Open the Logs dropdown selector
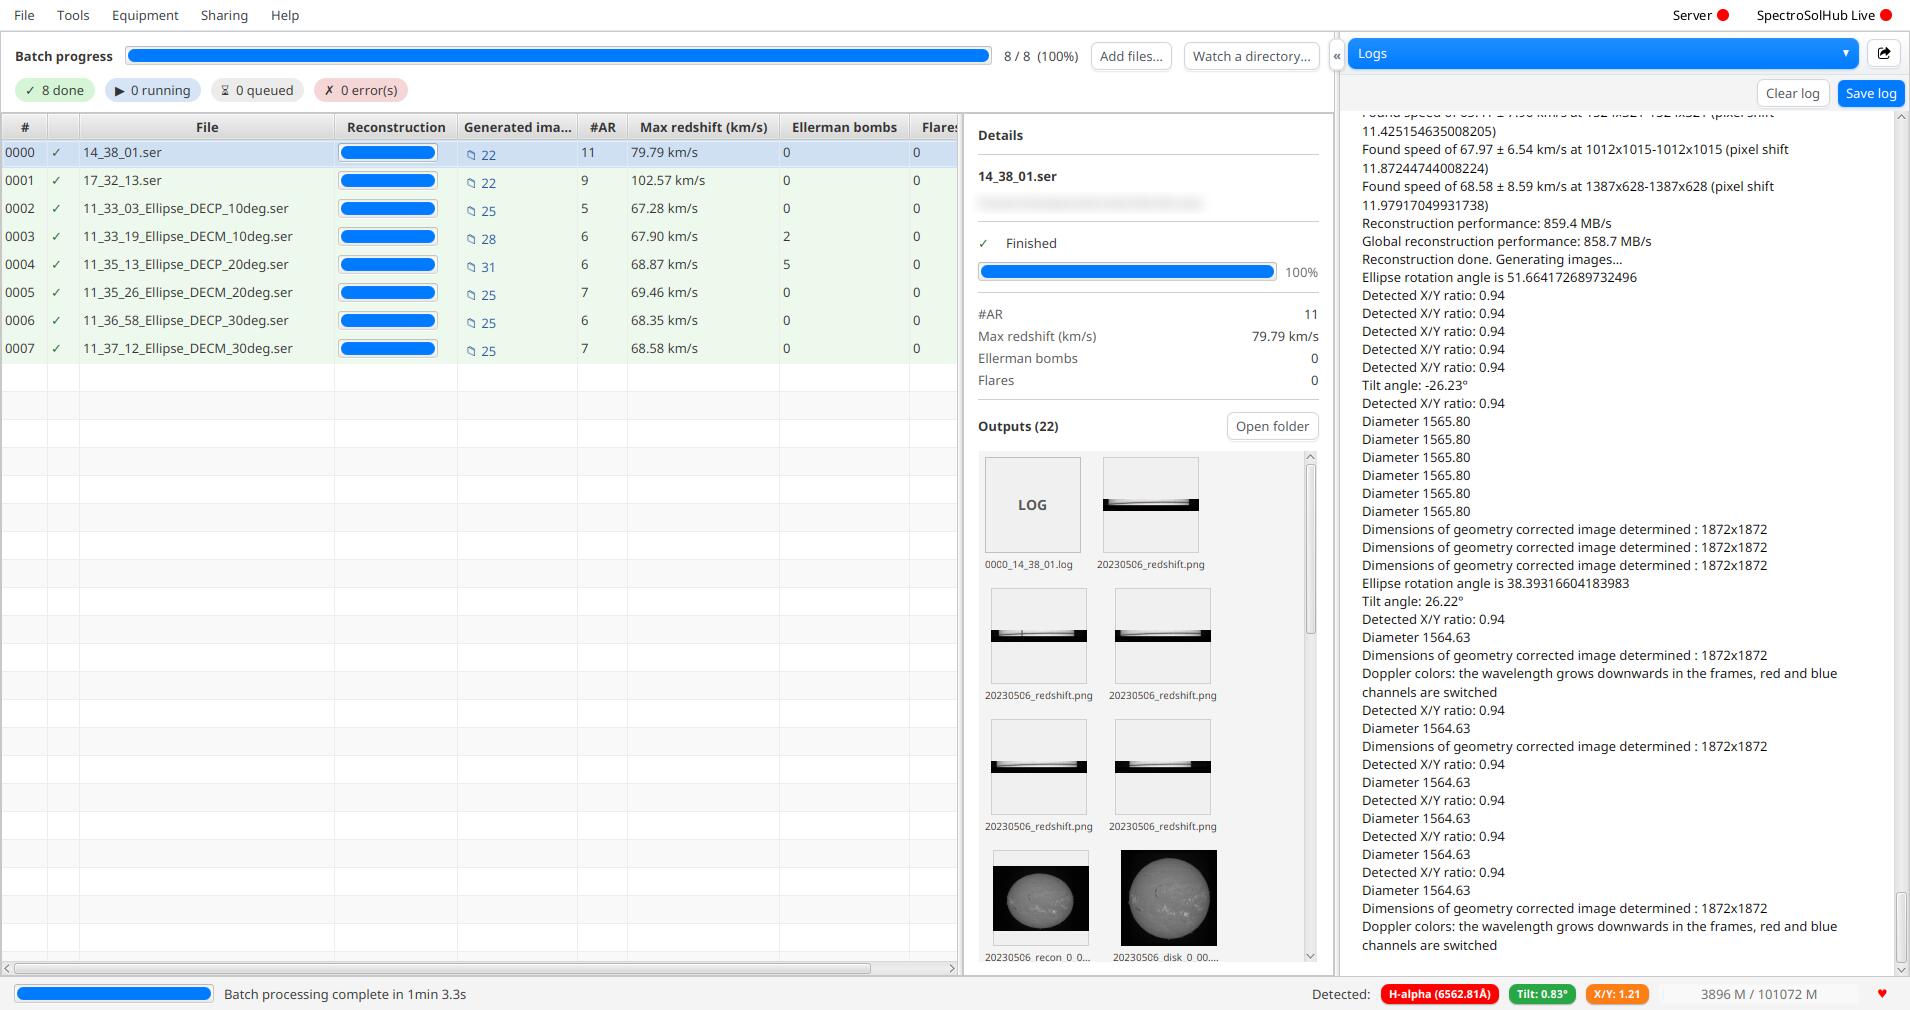This screenshot has height=1010, width=1910. tap(1603, 54)
